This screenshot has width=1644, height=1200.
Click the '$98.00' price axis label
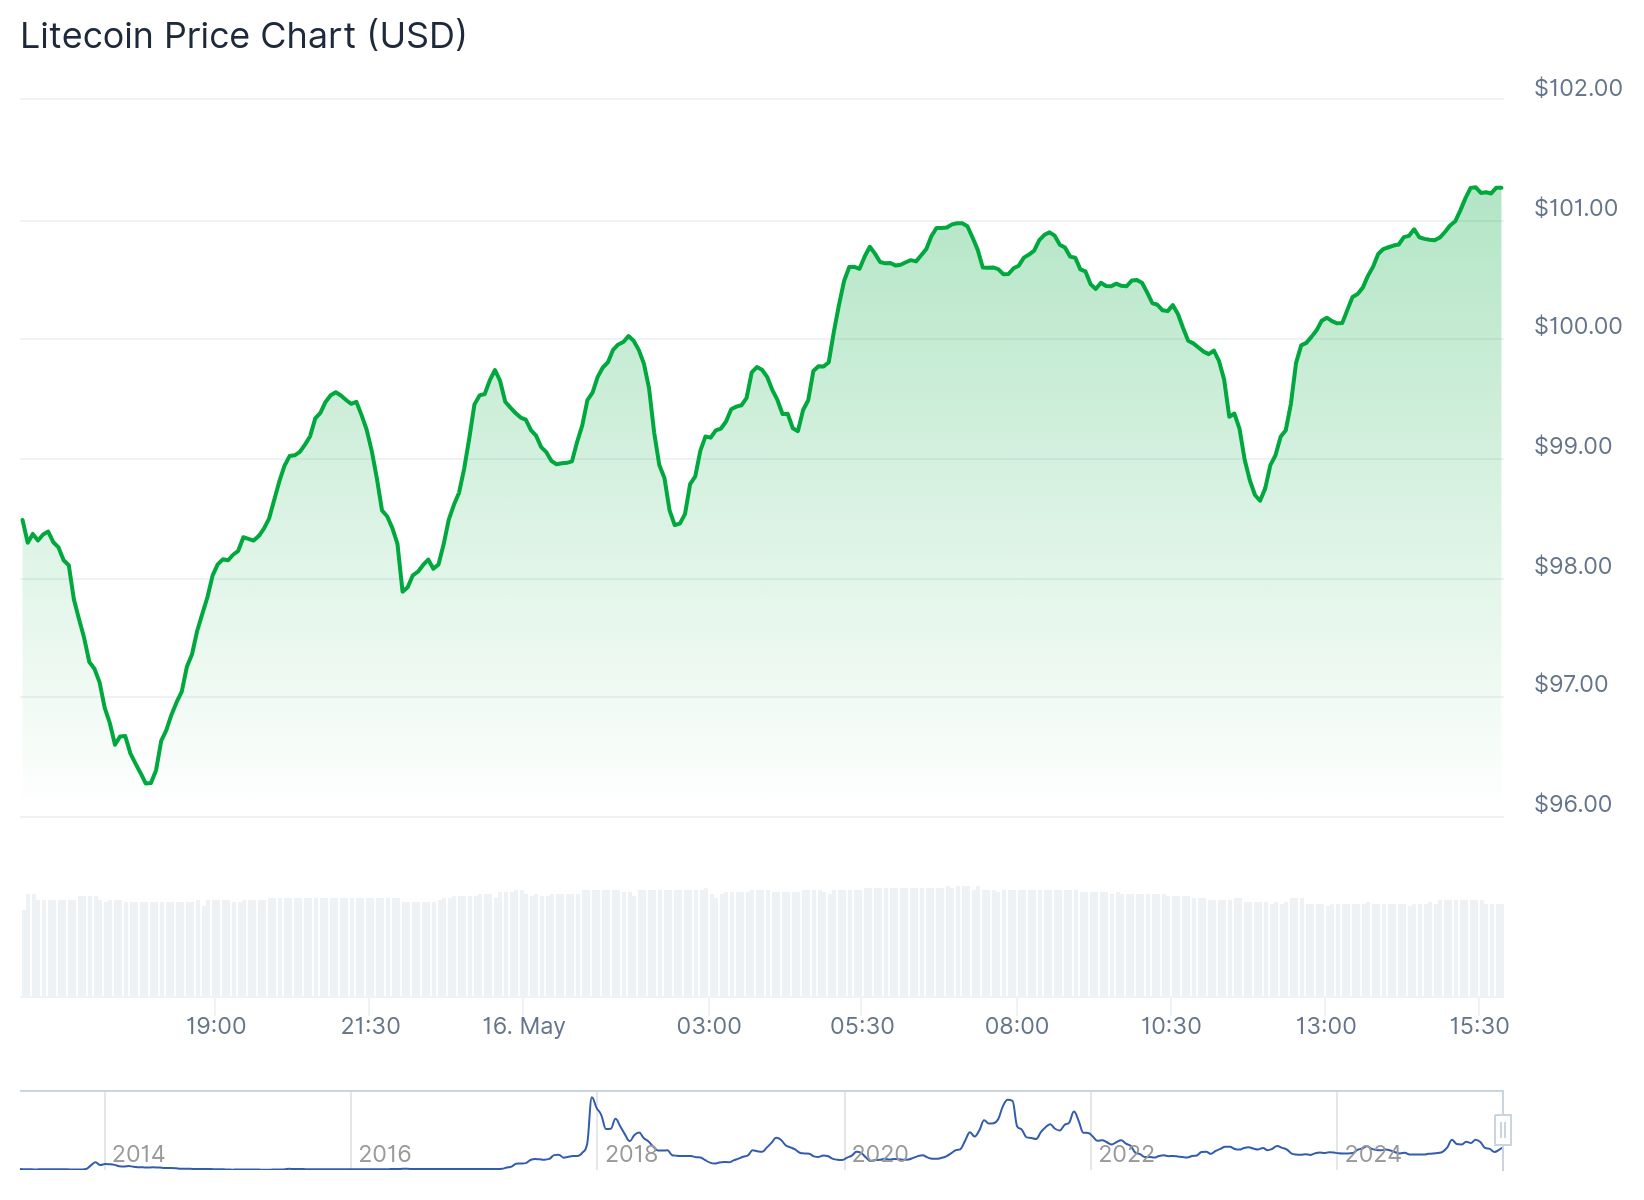(x=1573, y=566)
